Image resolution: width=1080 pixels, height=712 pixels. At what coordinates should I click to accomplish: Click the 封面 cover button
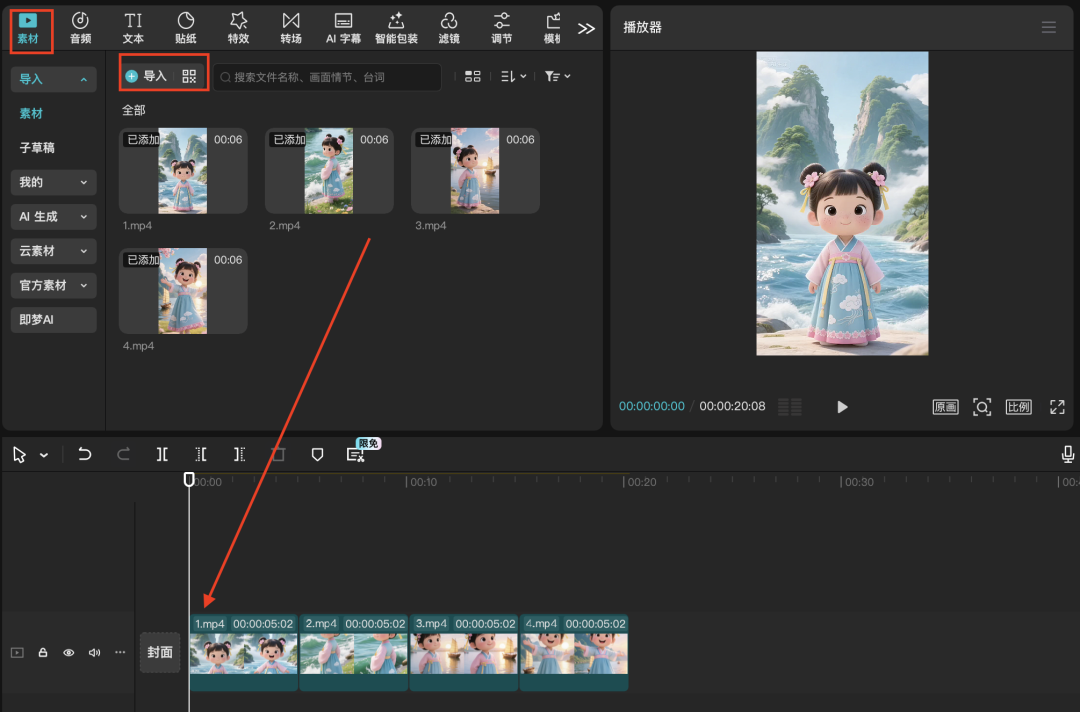(160, 653)
